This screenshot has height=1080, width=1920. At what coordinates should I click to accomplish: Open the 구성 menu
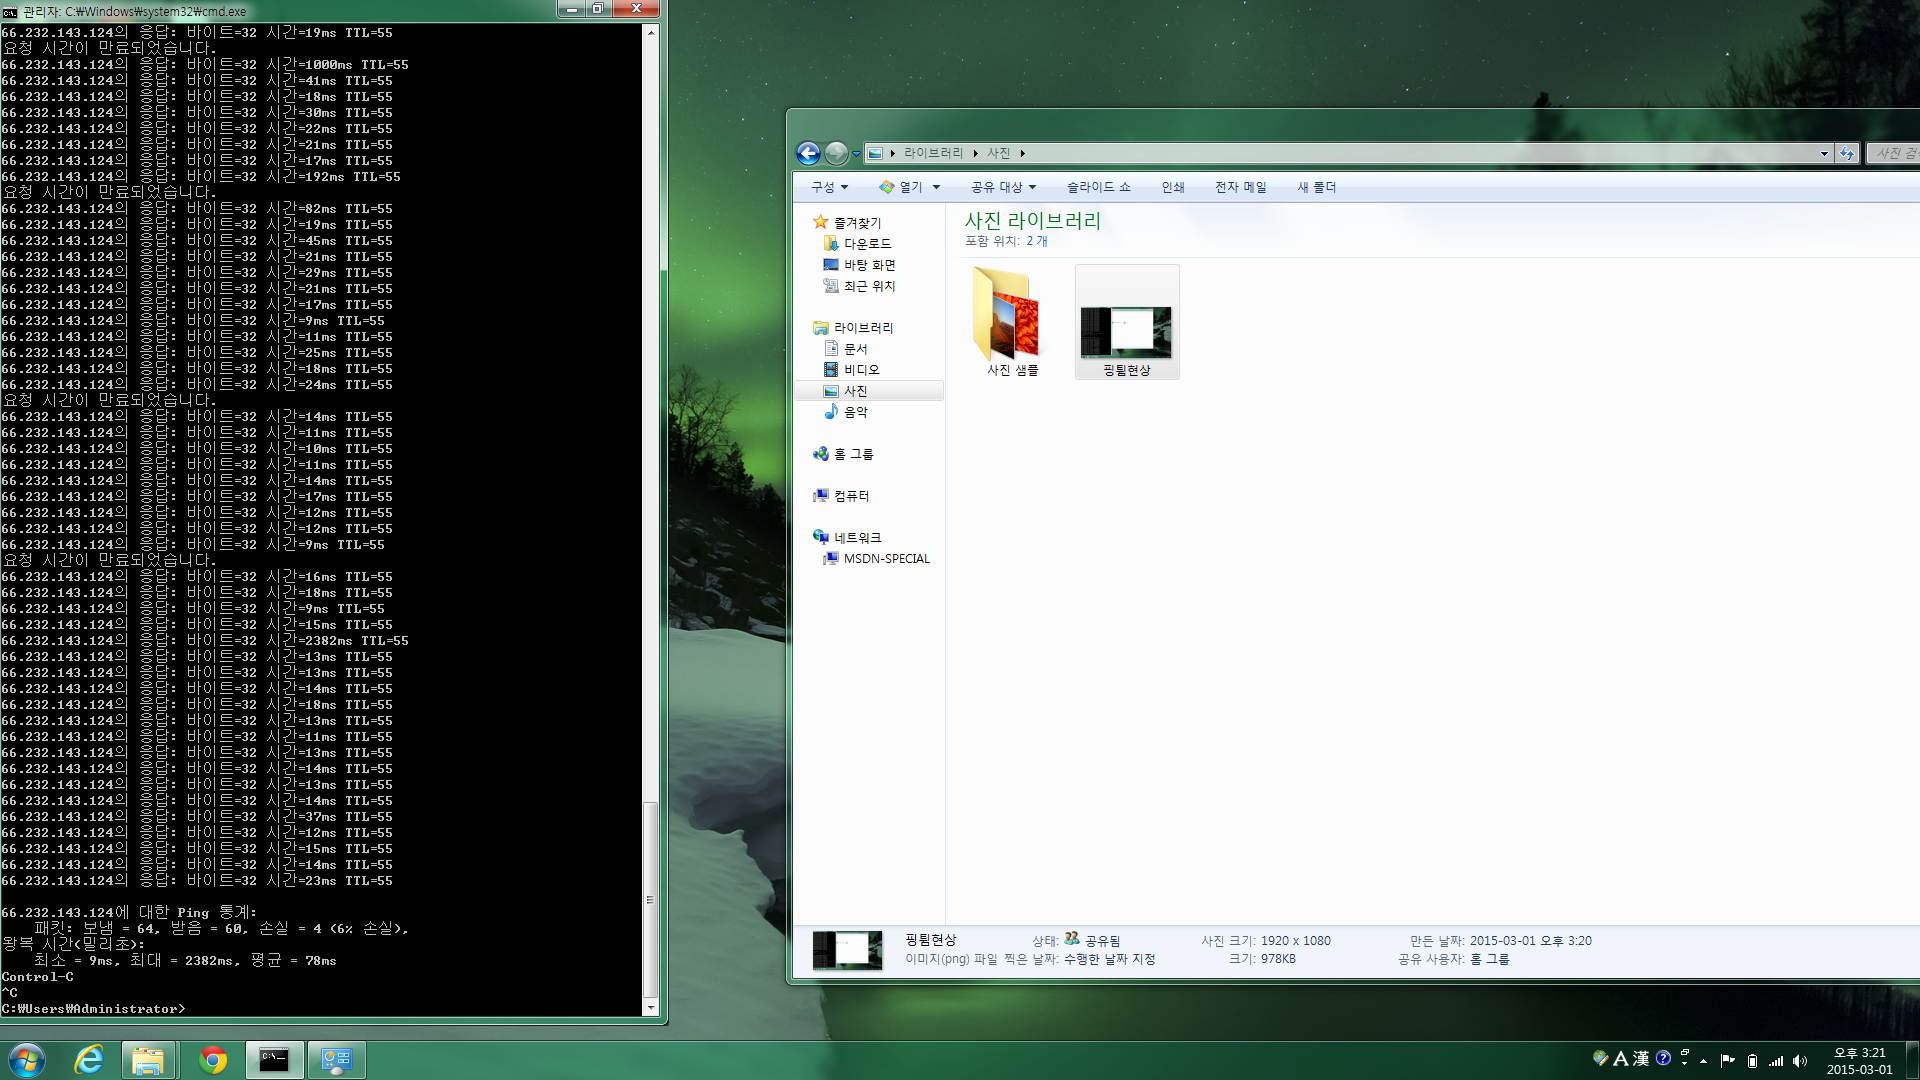[x=829, y=187]
